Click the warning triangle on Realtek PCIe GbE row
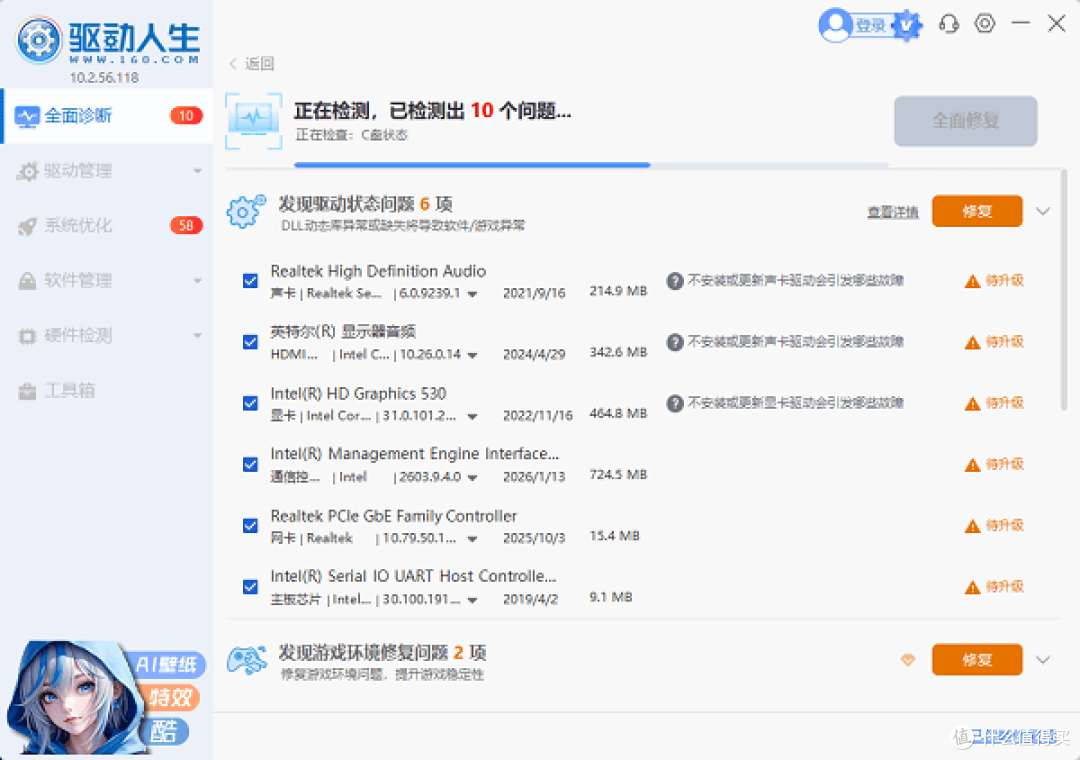Viewport: 1080px width, 760px height. tap(973, 526)
